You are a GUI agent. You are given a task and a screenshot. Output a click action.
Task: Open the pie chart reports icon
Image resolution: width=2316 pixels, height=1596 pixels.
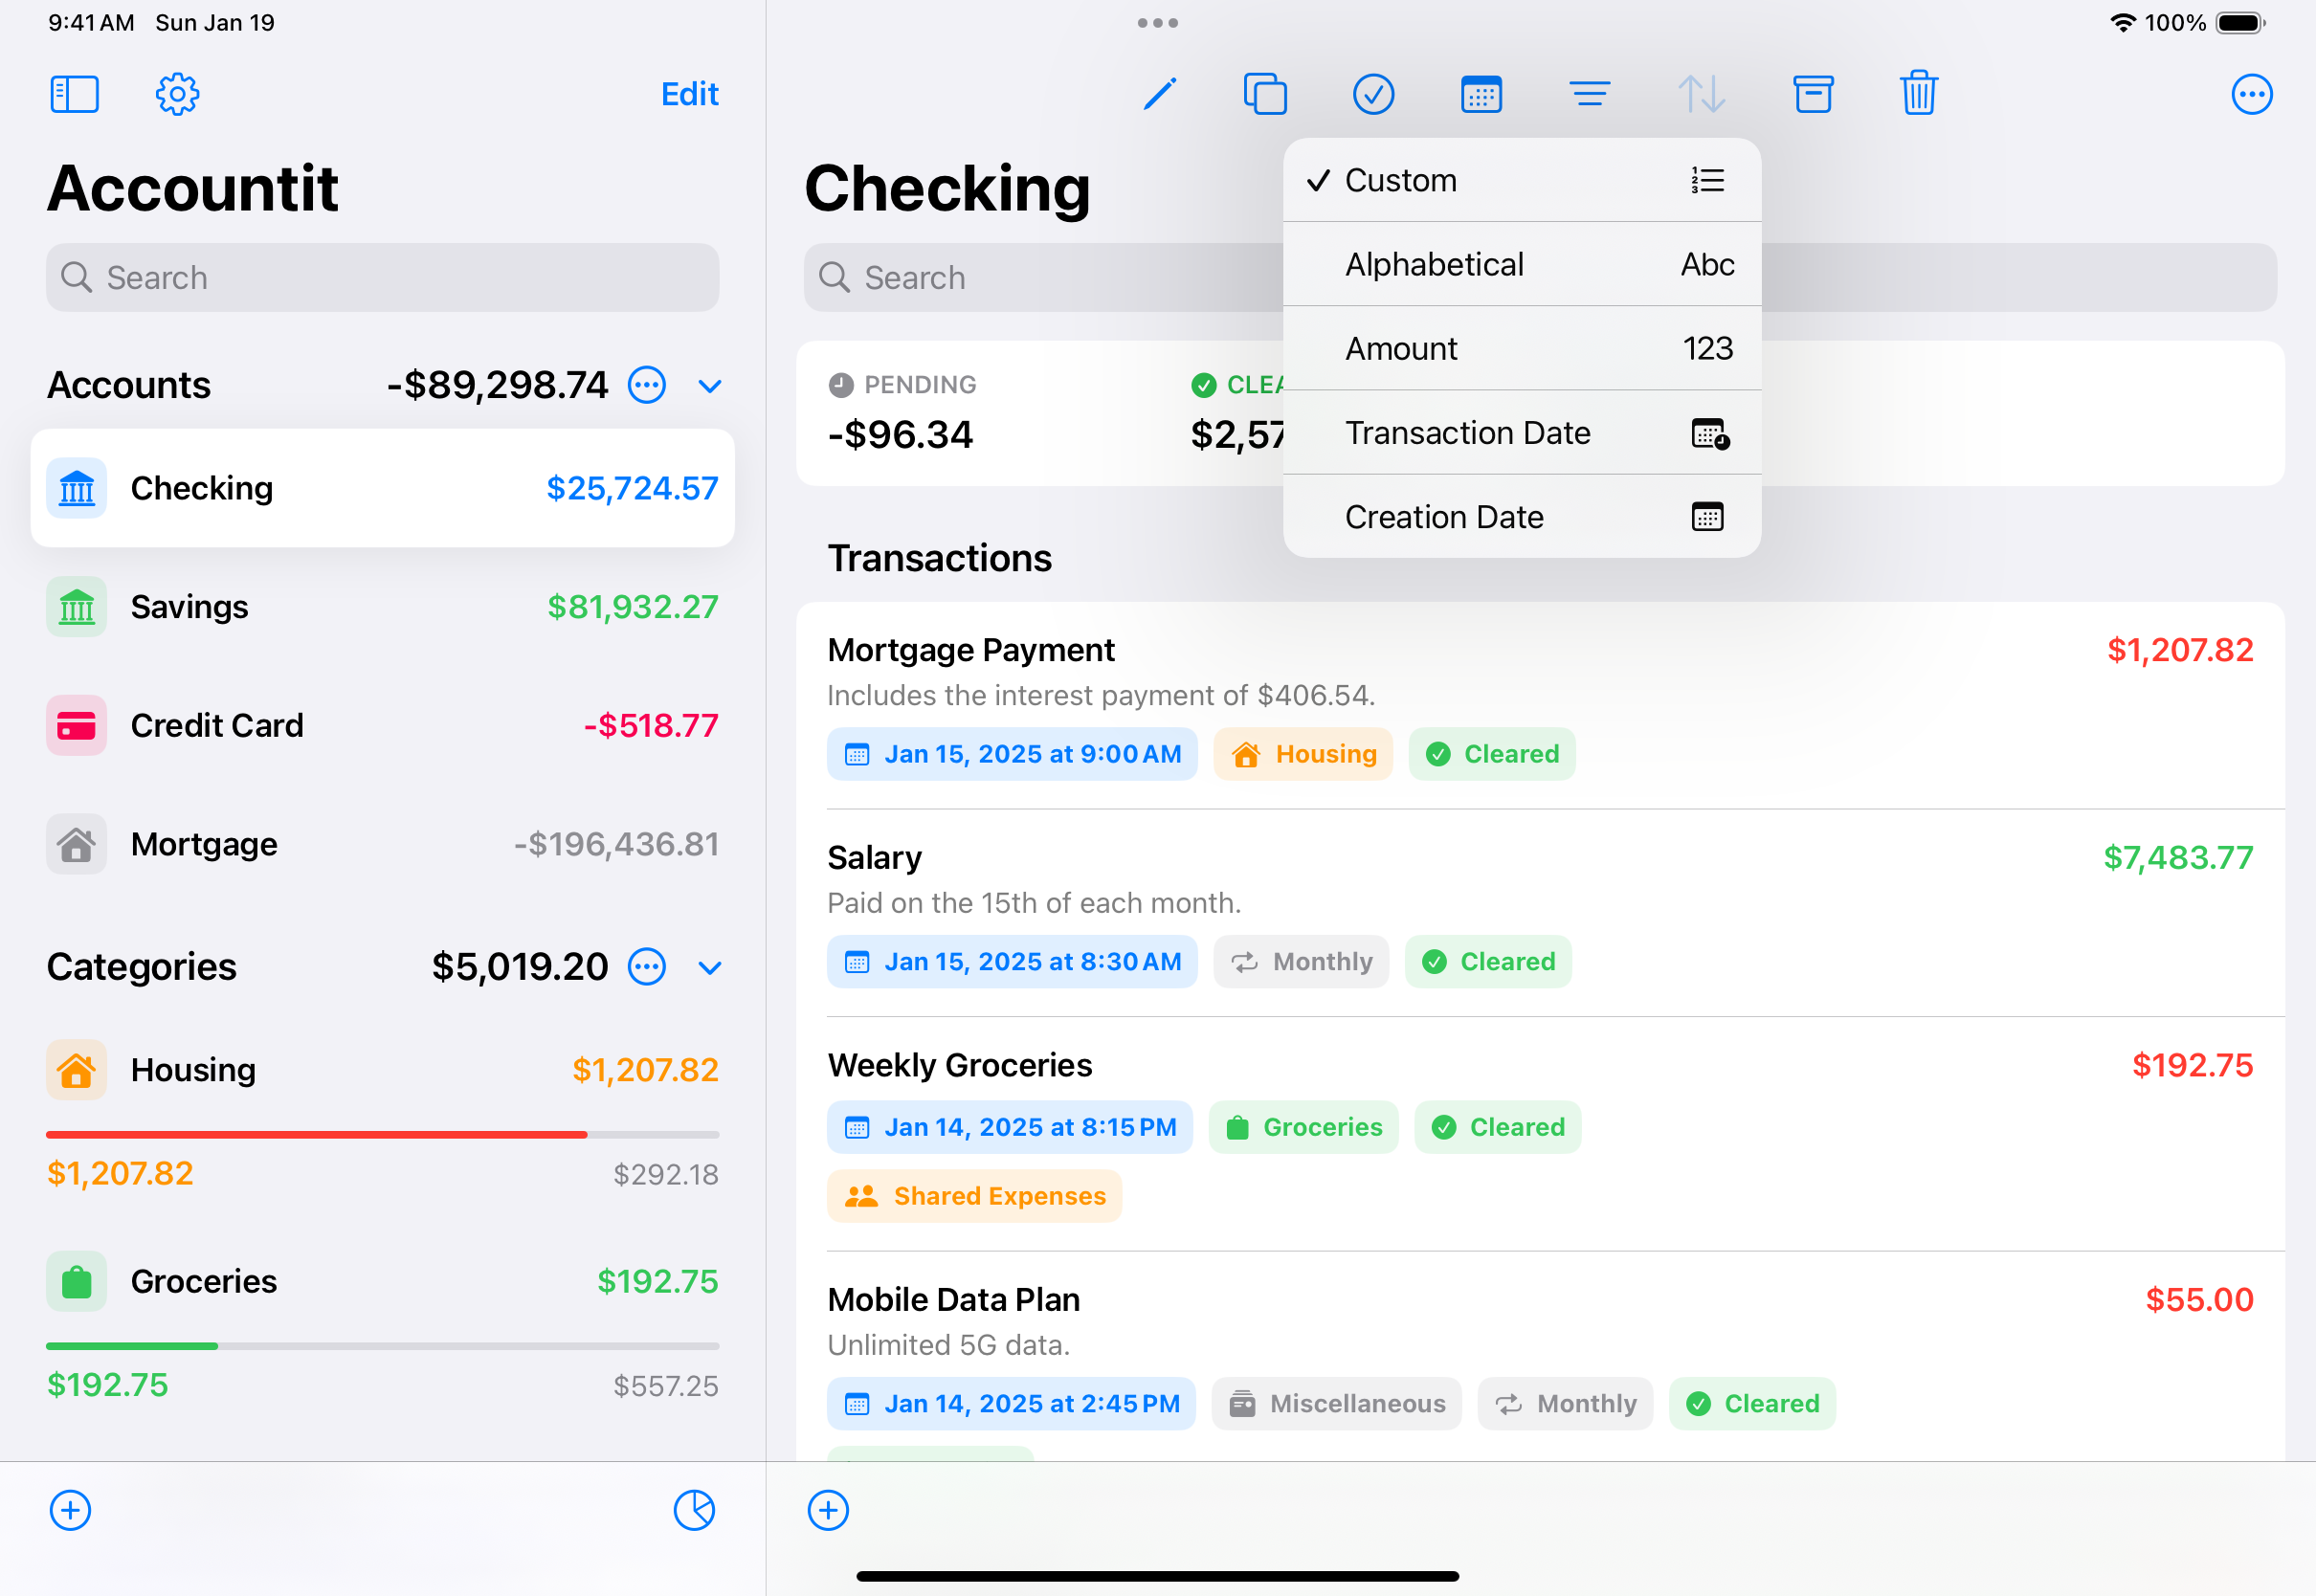coord(694,1510)
